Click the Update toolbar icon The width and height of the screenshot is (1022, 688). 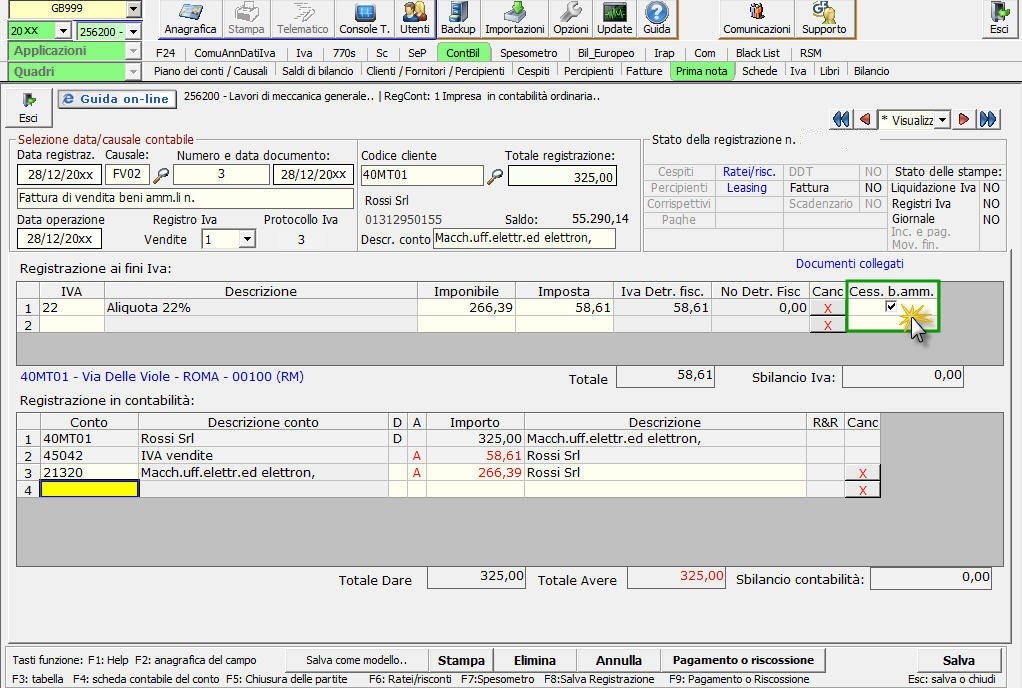[614, 19]
